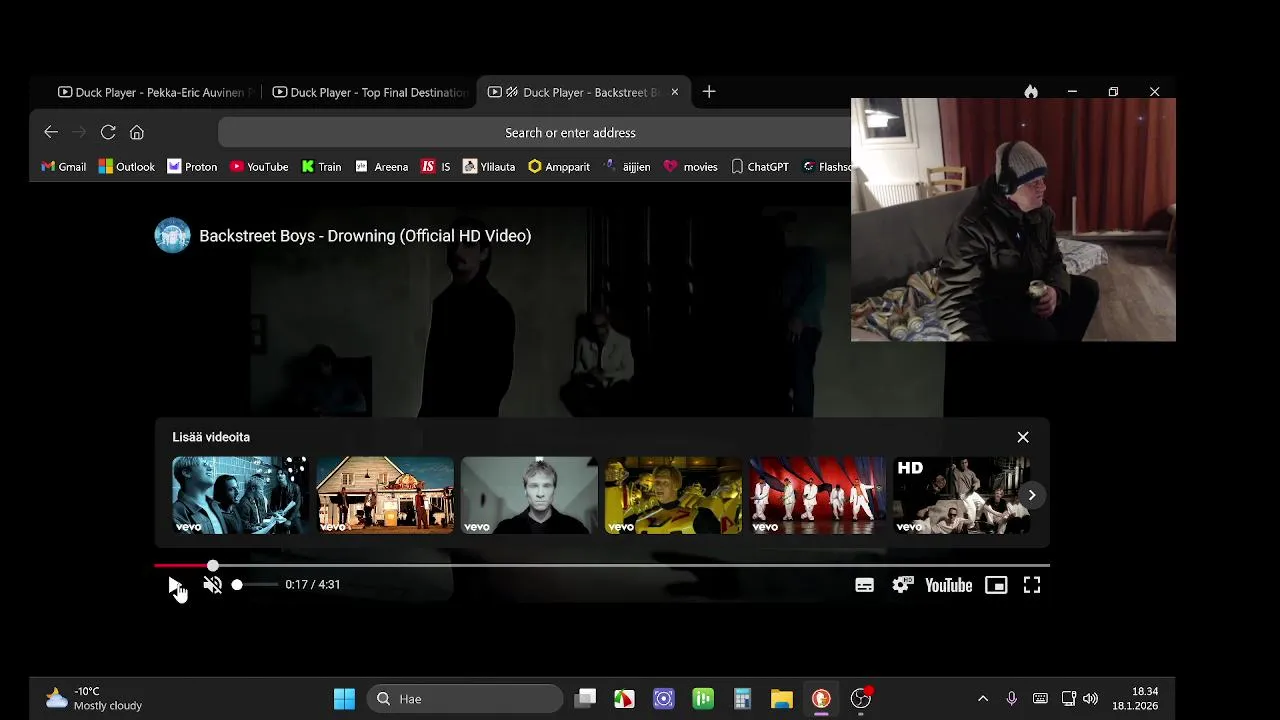Open the Proton bookmark
Screen dimensions: 1280x720
coord(192,167)
